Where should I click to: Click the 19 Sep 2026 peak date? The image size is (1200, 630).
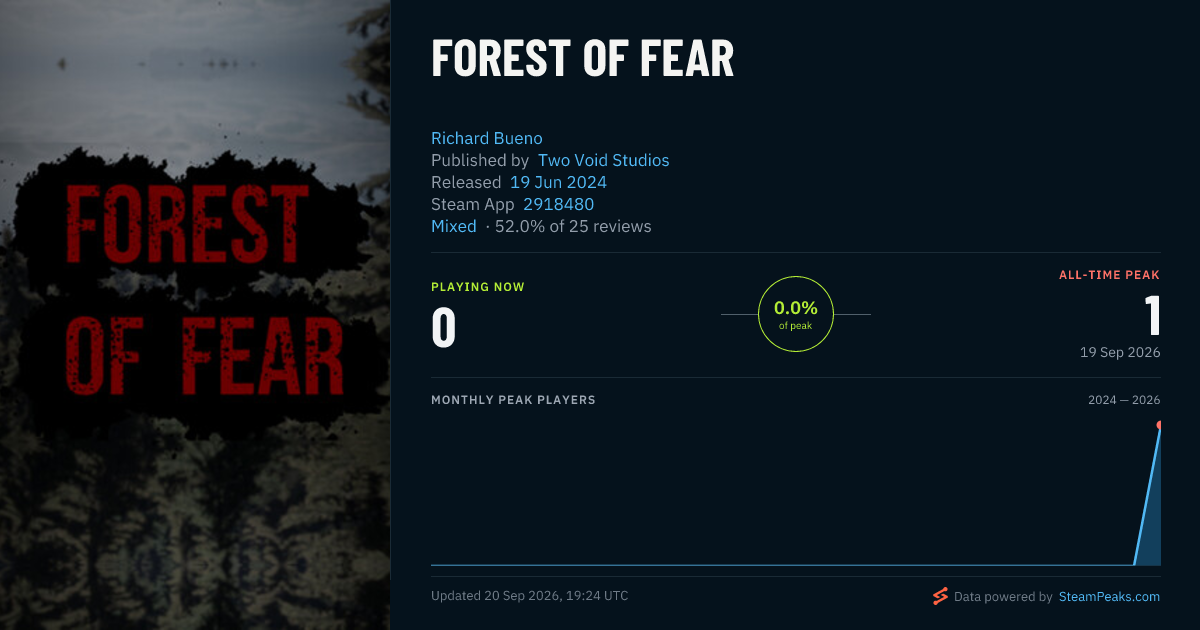(1120, 352)
